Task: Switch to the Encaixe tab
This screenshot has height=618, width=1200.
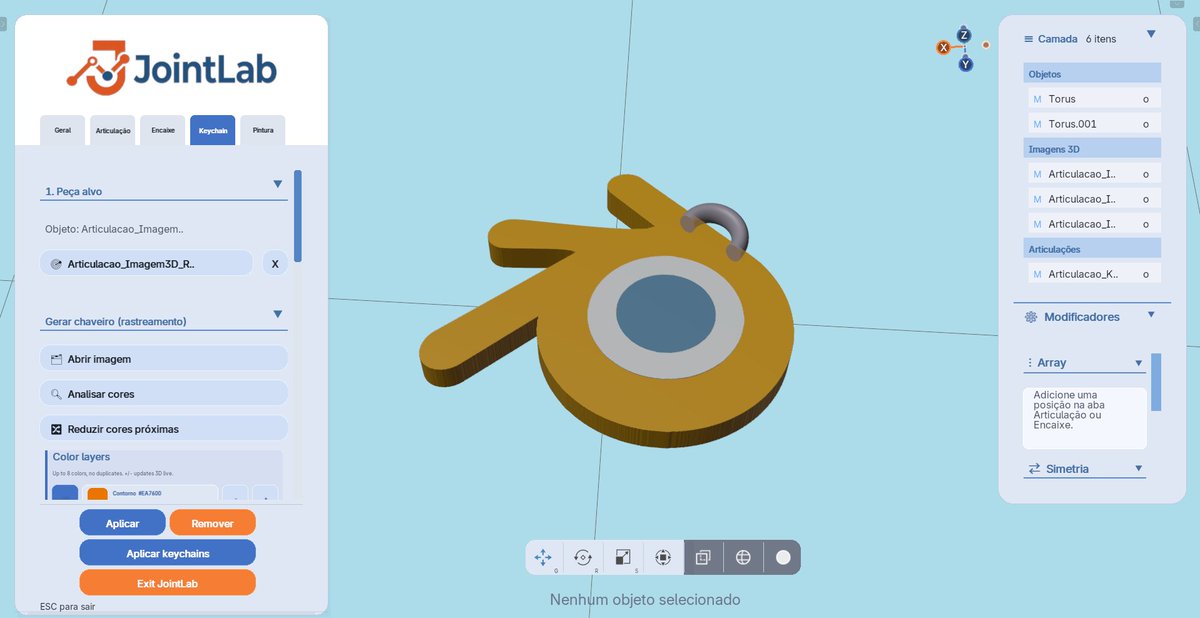Action: point(163,130)
